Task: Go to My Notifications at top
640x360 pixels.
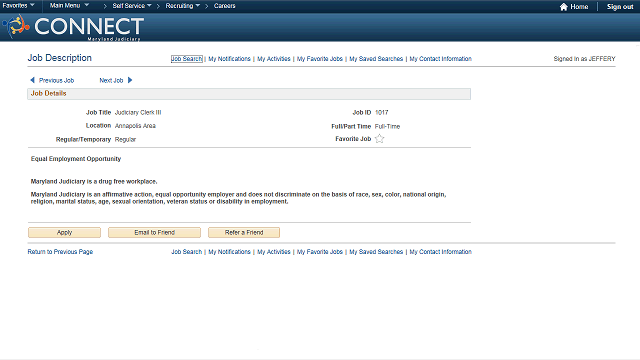Action: tap(229, 59)
